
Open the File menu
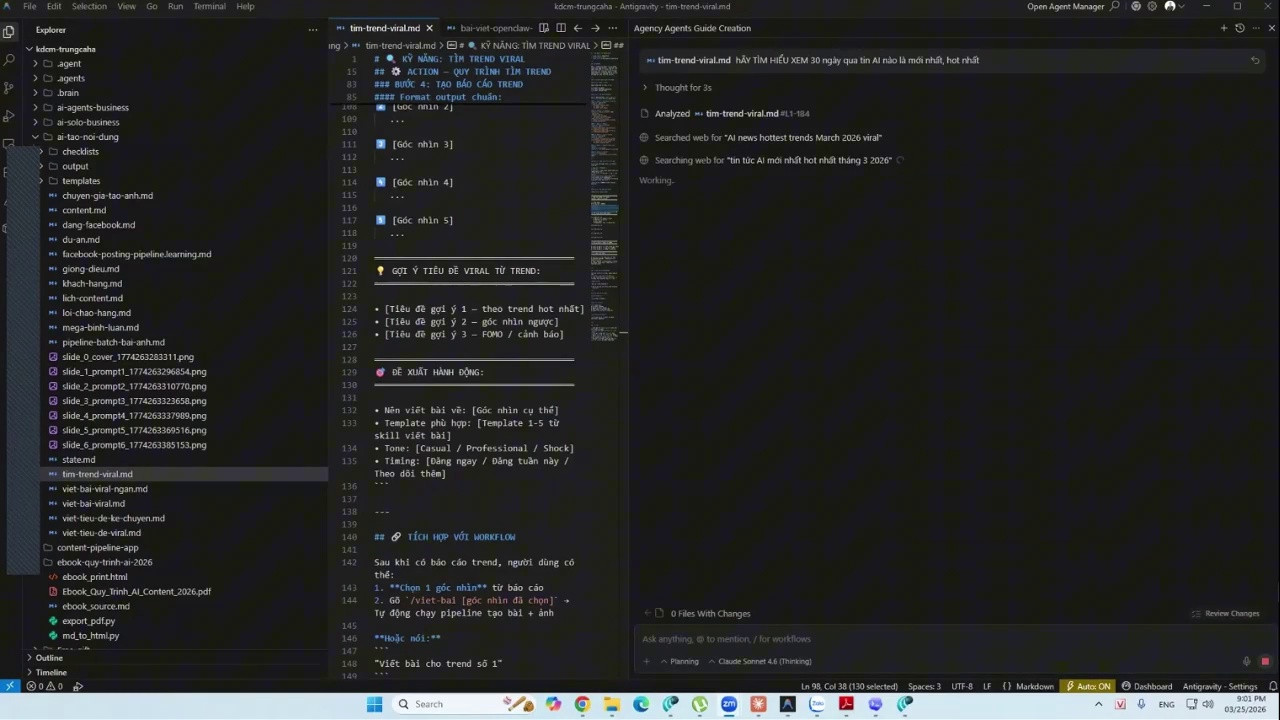pyautogui.click(x=30, y=6)
